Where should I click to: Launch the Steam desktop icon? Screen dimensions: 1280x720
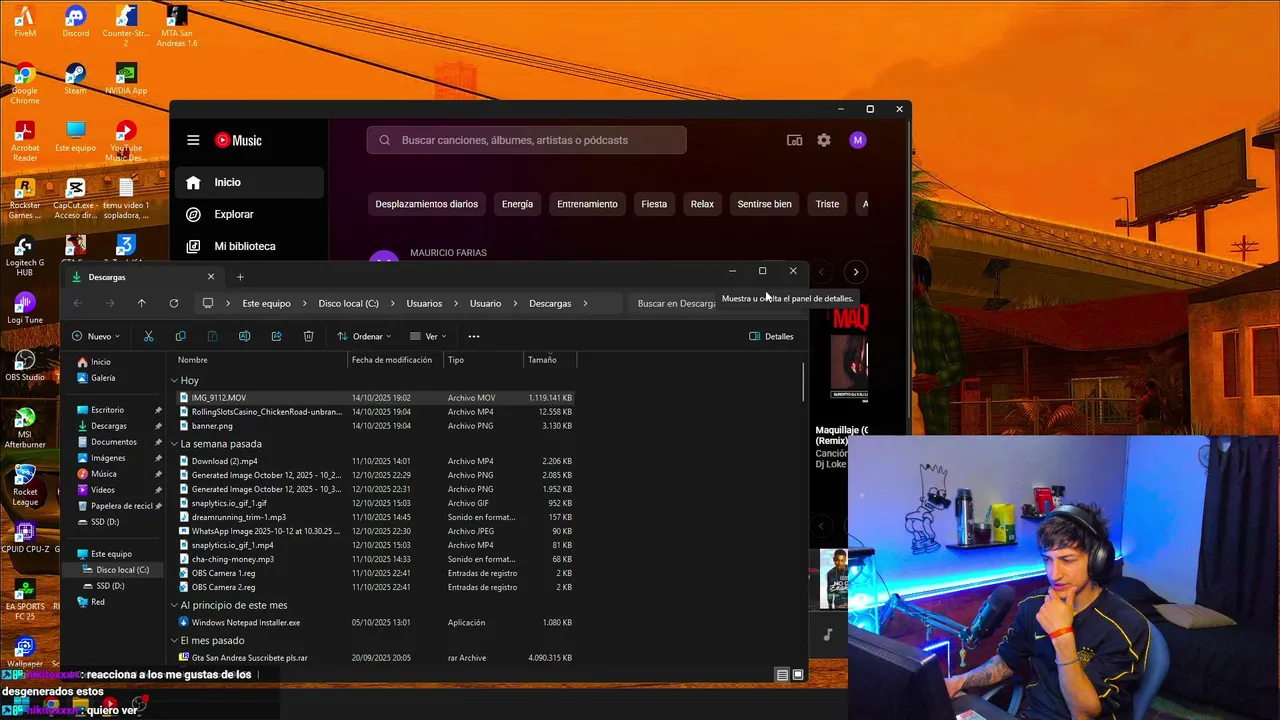tap(75, 79)
